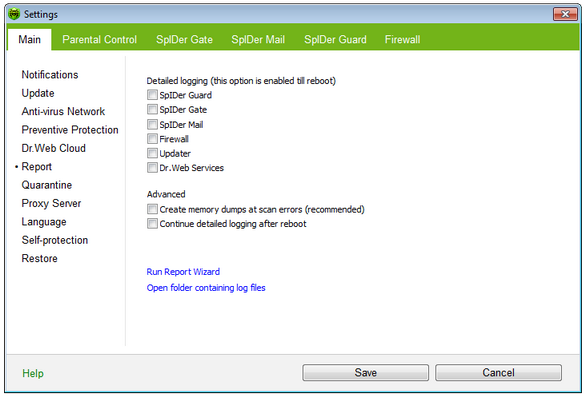The image size is (586, 398).
Task: Enable SpIDer Mail detailed logging checkbox
Action: tap(152, 124)
